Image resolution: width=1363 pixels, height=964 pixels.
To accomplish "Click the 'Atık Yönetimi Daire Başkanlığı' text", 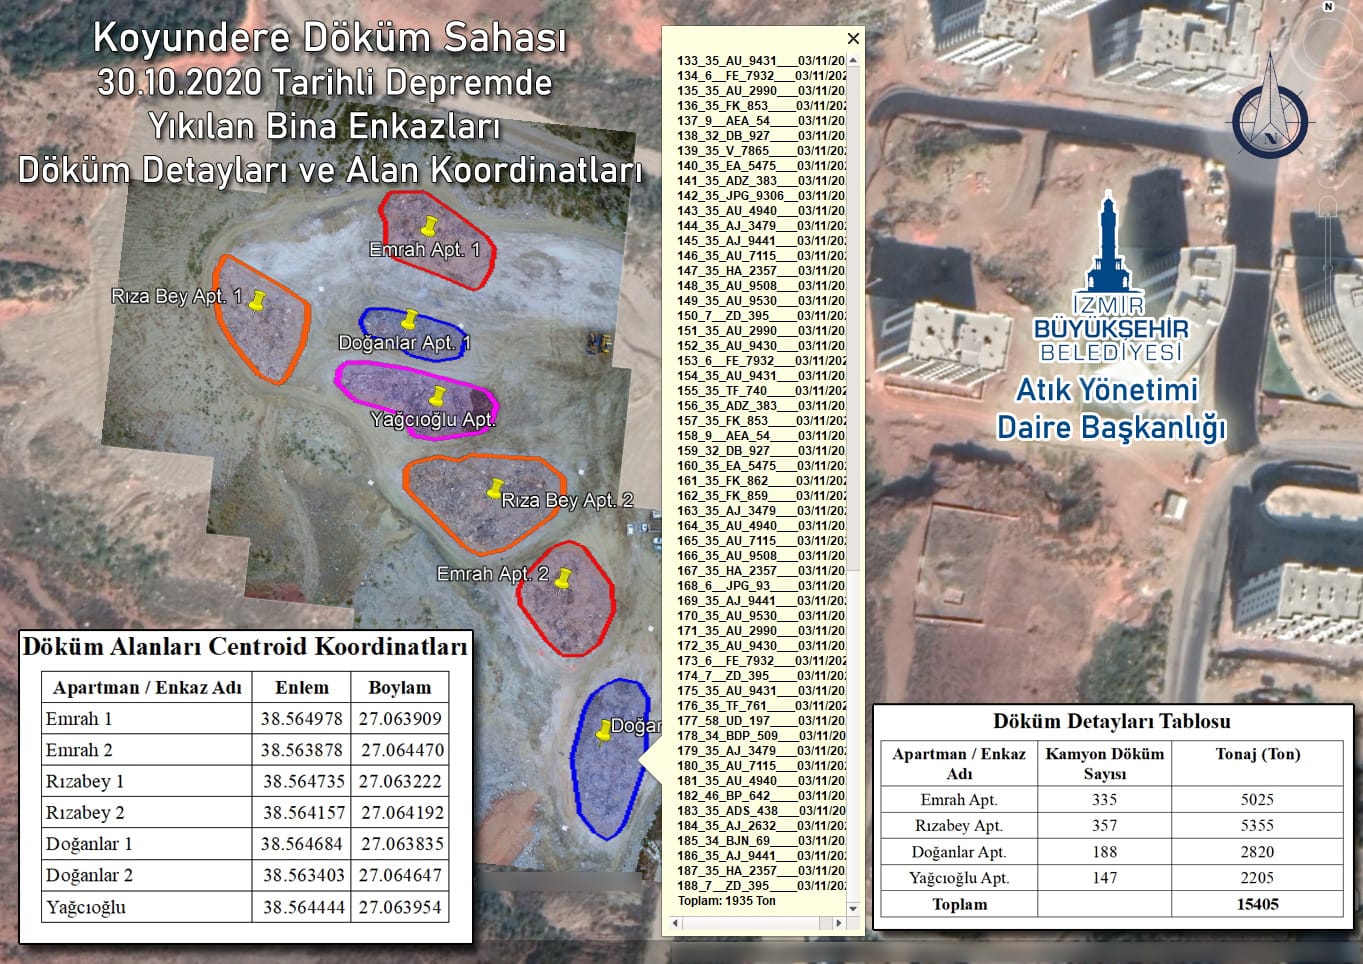I will tap(1110, 408).
